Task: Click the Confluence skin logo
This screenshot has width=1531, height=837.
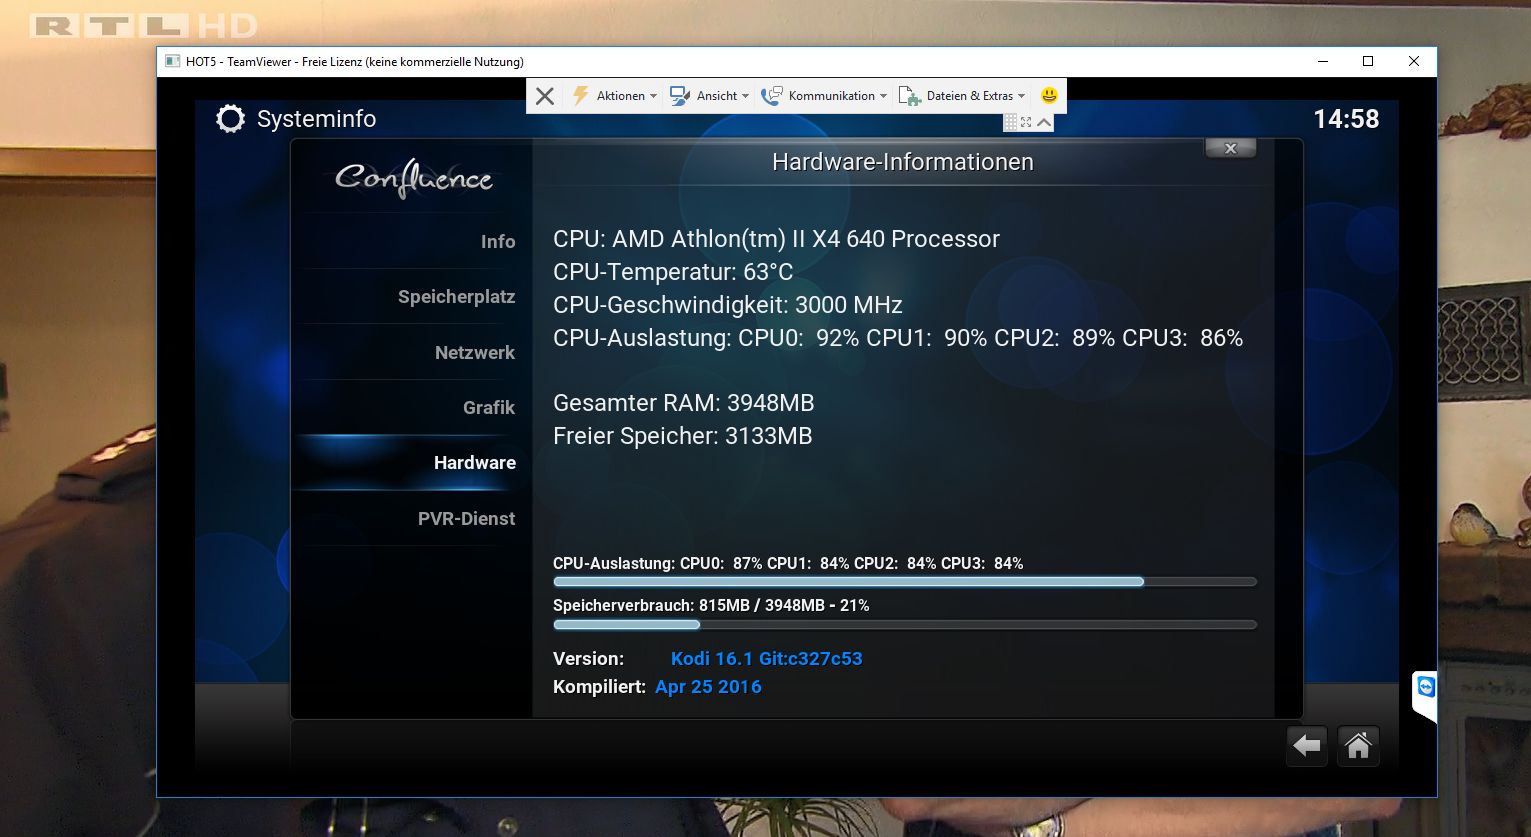Action: pyautogui.click(x=413, y=179)
